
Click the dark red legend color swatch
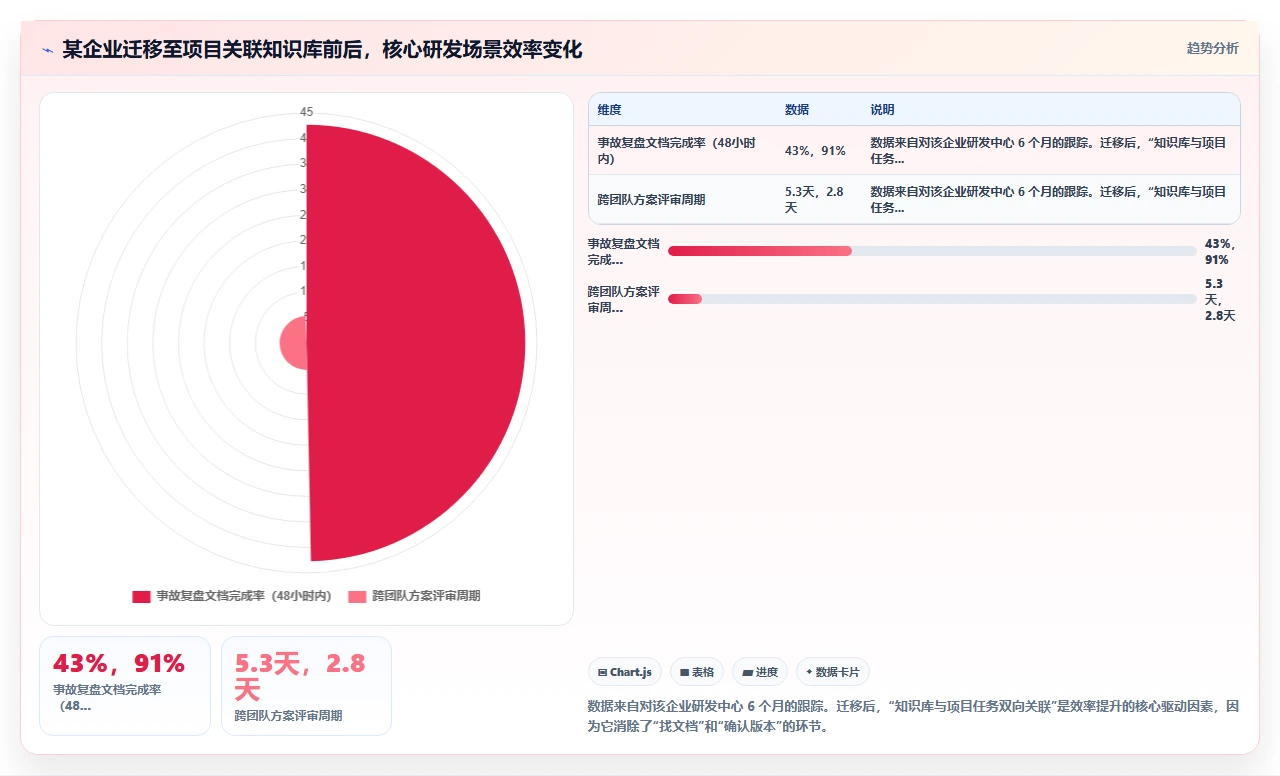(141, 596)
